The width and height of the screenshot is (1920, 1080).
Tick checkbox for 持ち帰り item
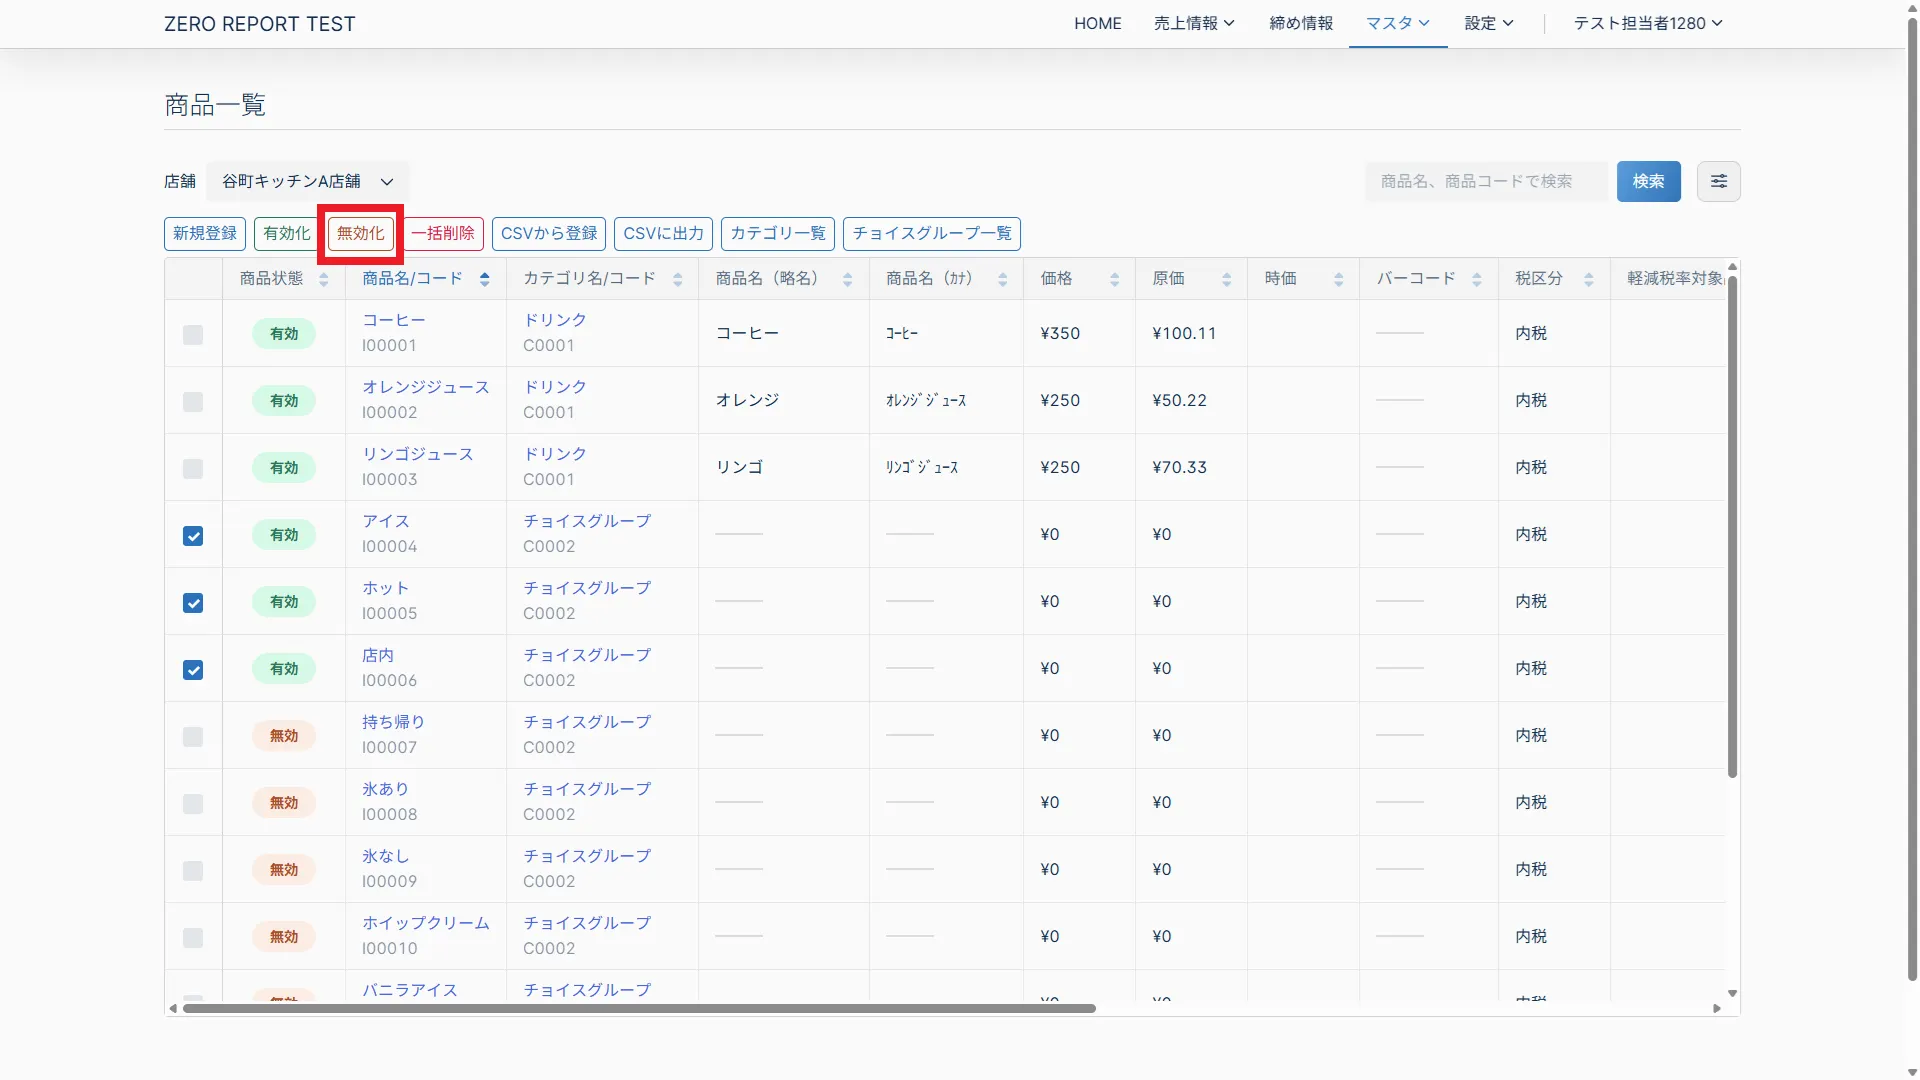tap(193, 737)
